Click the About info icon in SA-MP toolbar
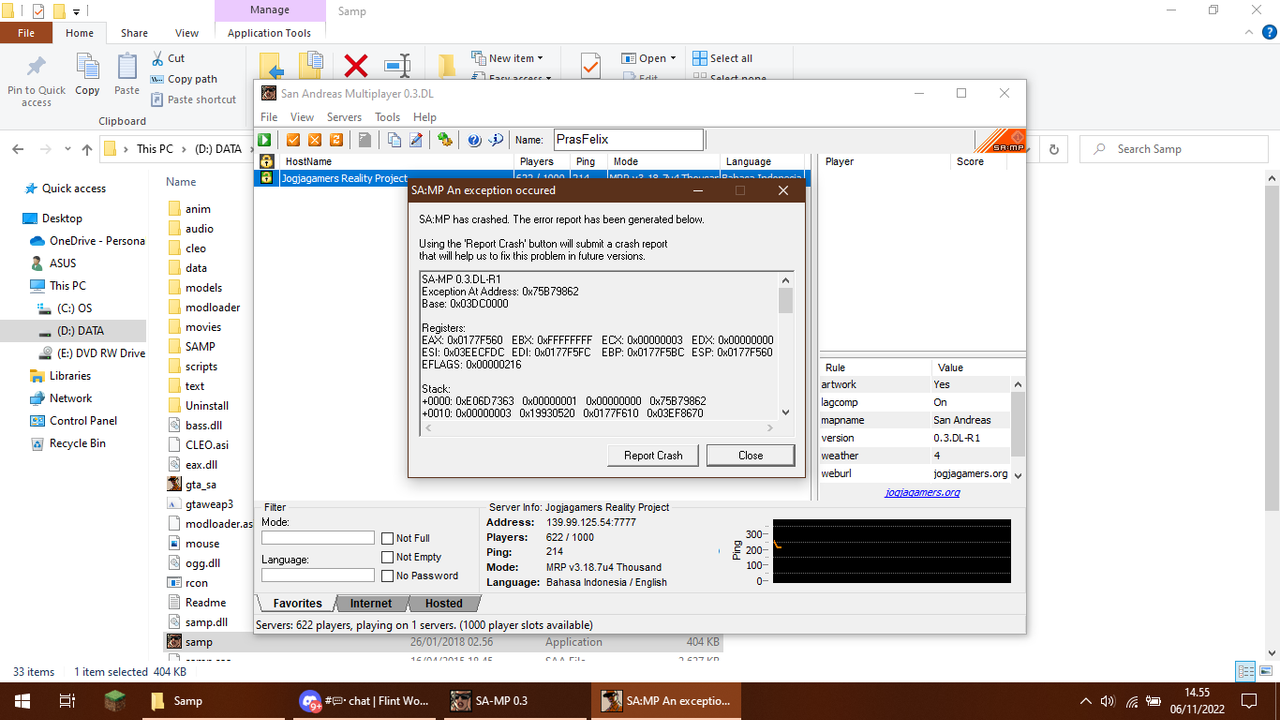This screenshot has height=720, width=1280. 496,140
